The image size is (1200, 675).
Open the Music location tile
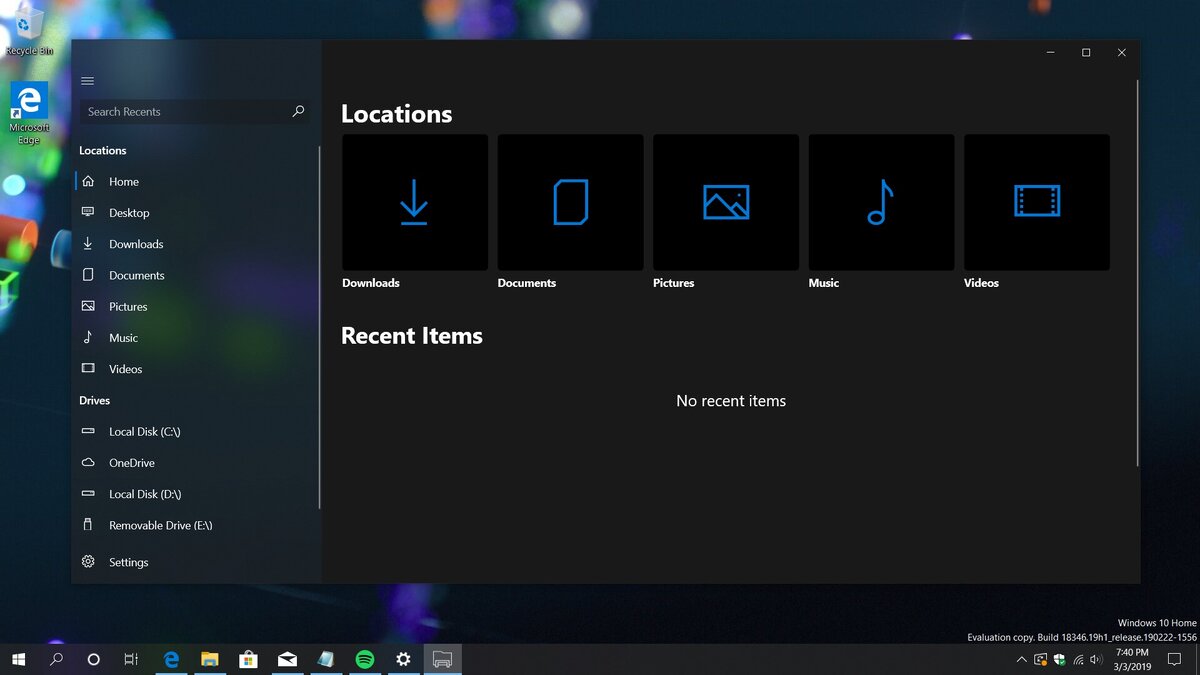coord(880,202)
